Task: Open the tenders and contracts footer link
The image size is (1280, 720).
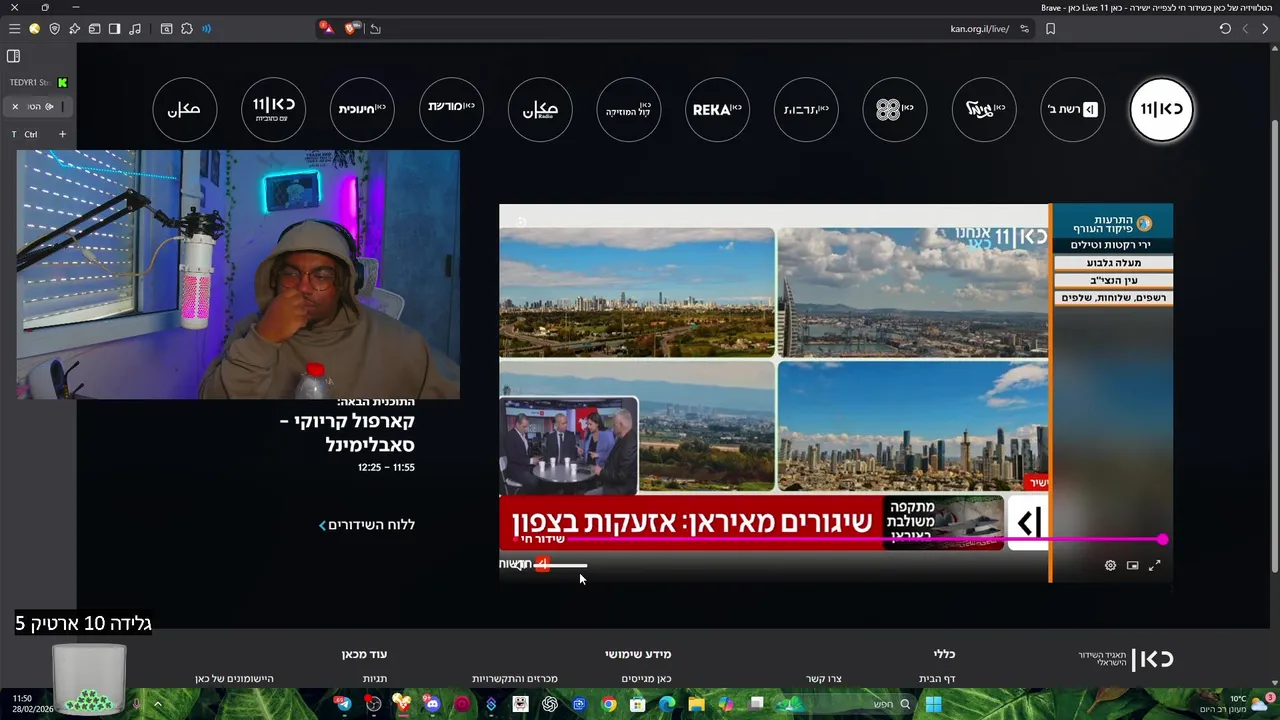Action: coord(515,679)
